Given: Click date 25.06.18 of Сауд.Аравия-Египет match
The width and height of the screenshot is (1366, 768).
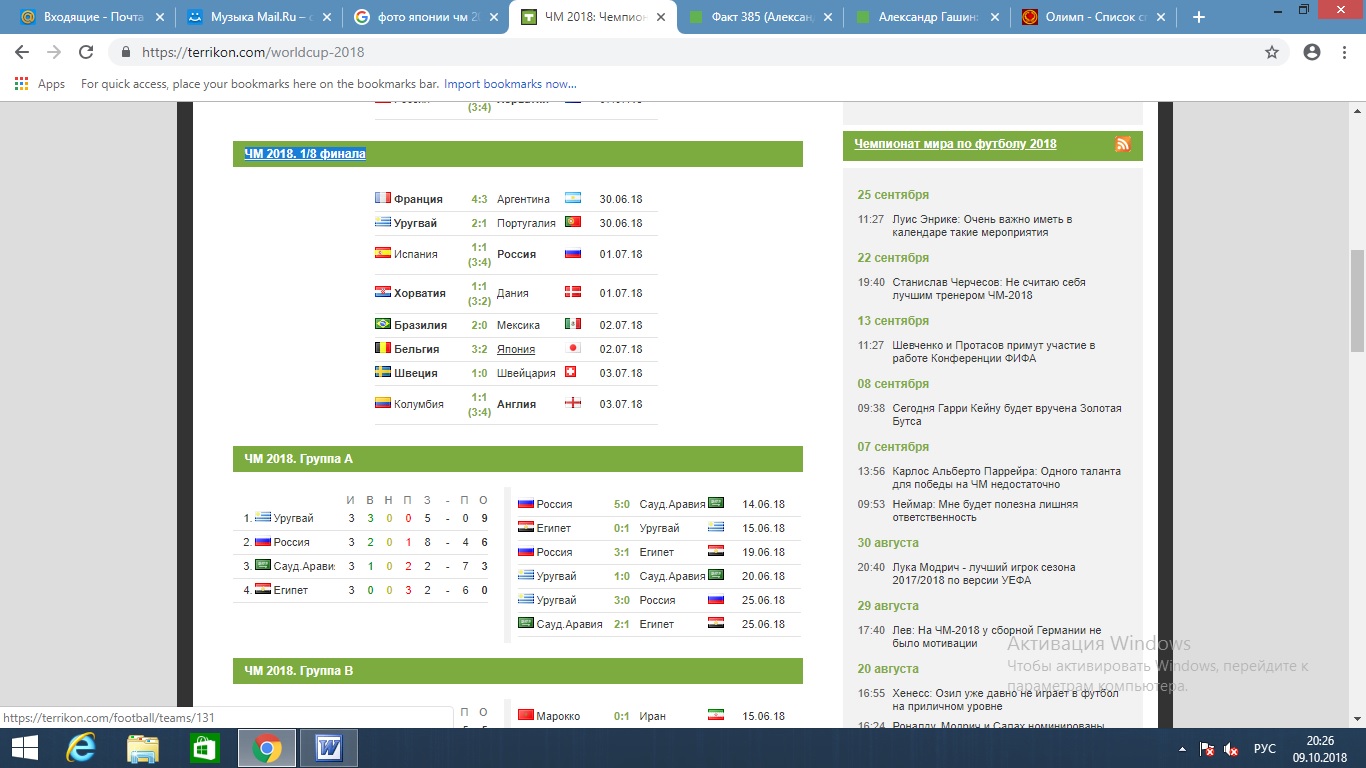Looking at the screenshot, I should [x=764, y=624].
